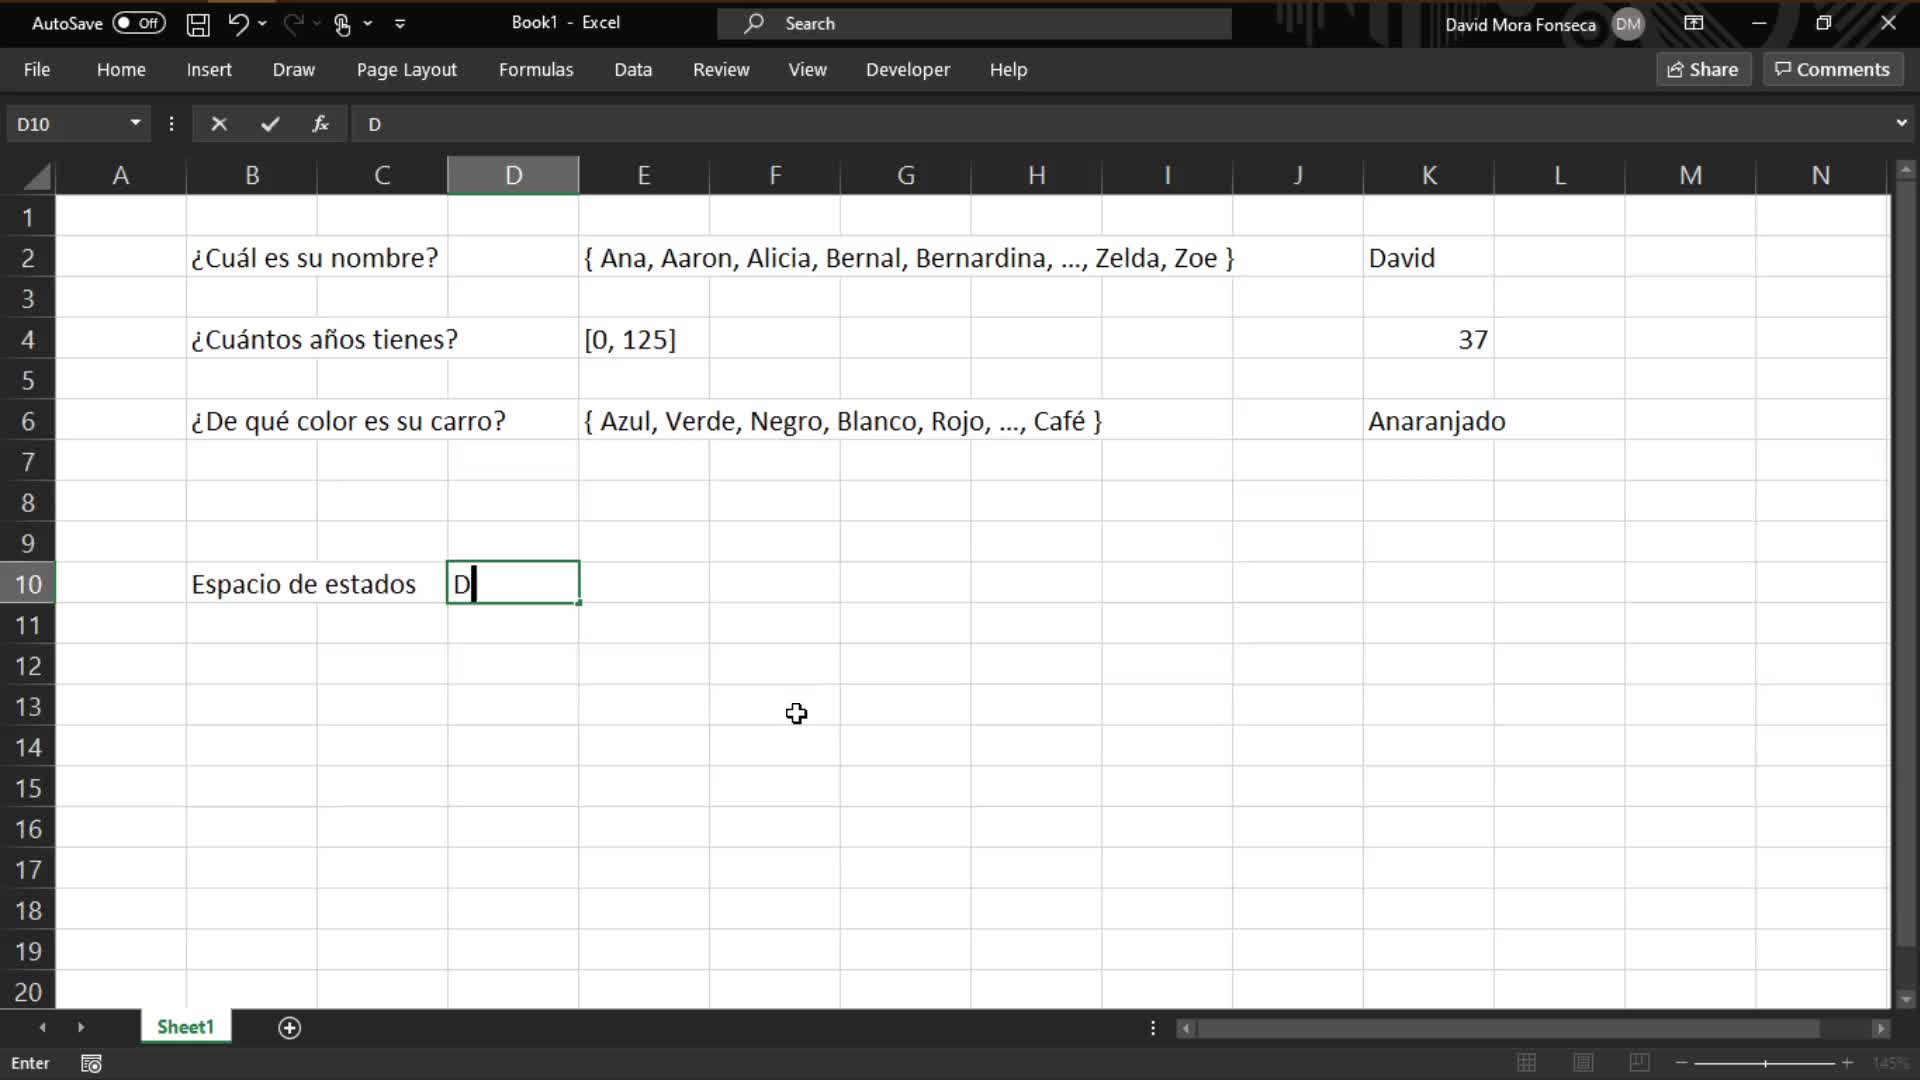Open the Touch/Mouse mode dropdown arrow
This screenshot has height=1080, width=1920.
(x=368, y=24)
